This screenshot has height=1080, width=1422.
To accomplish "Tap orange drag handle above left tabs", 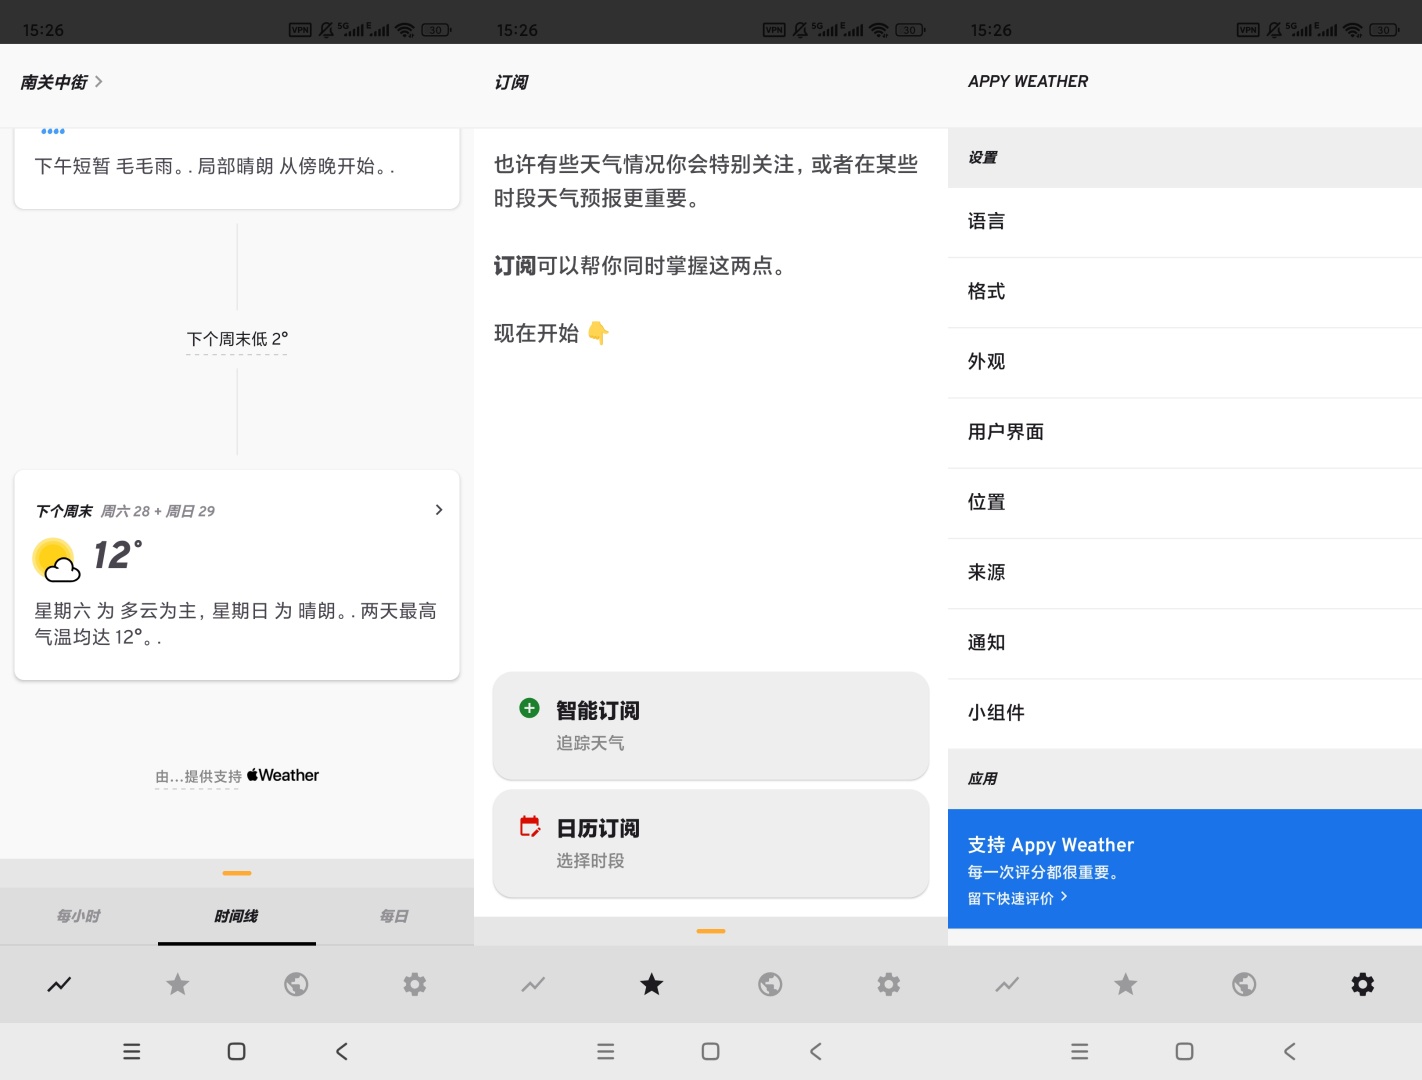I will pos(237,873).
